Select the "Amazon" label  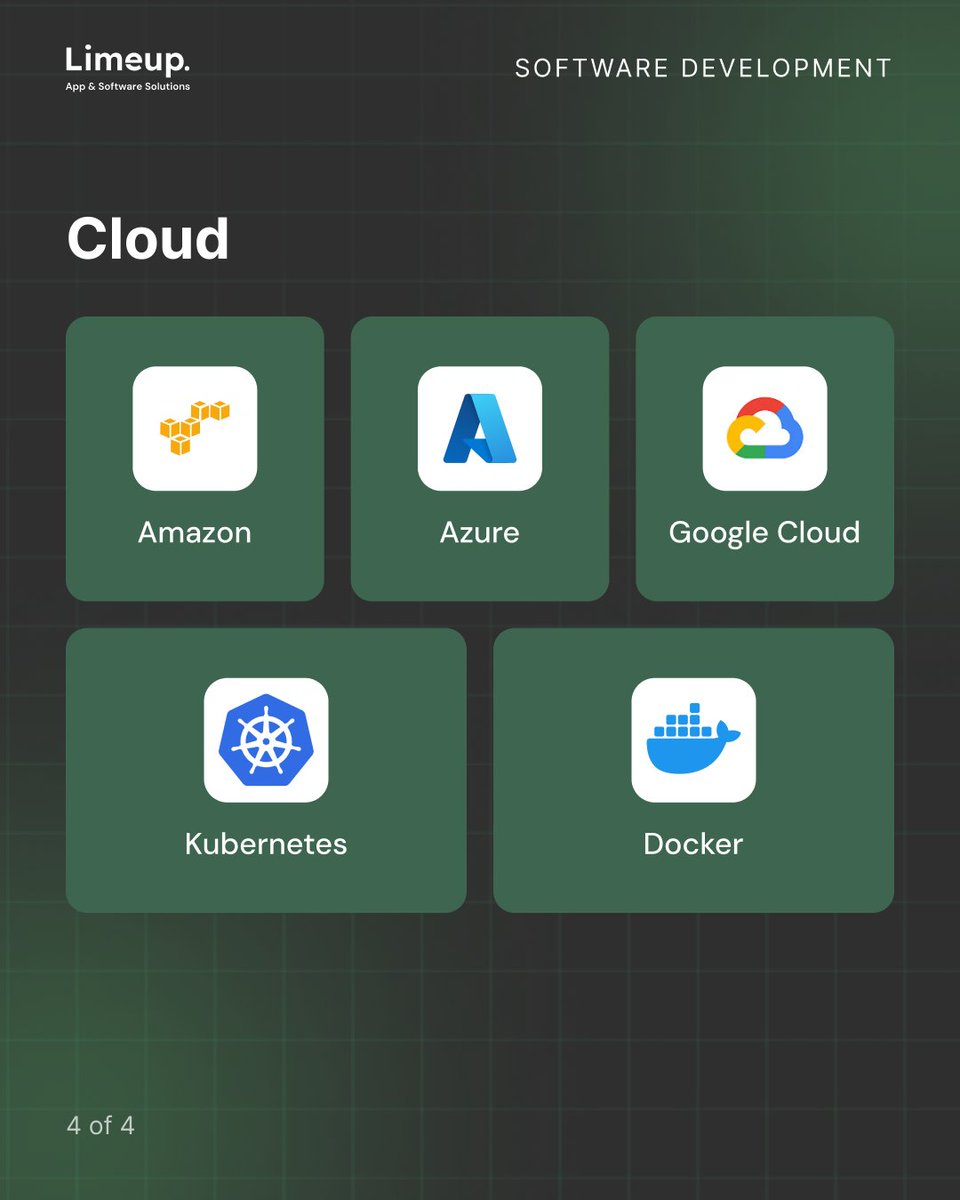pos(195,532)
